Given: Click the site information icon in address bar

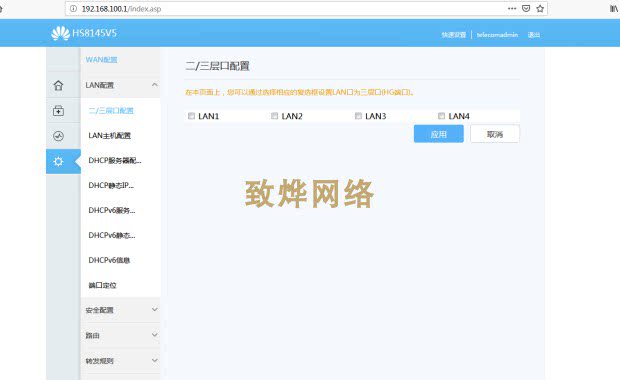Looking at the screenshot, I should [x=73, y=9].
